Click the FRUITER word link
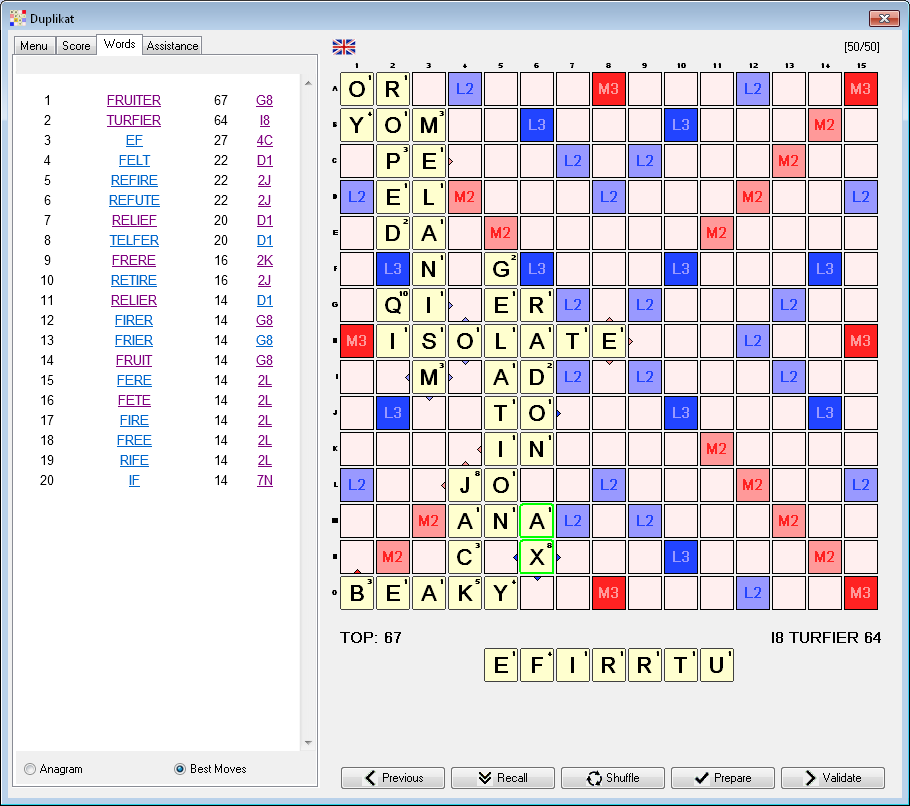 click(x=134, y=100)
